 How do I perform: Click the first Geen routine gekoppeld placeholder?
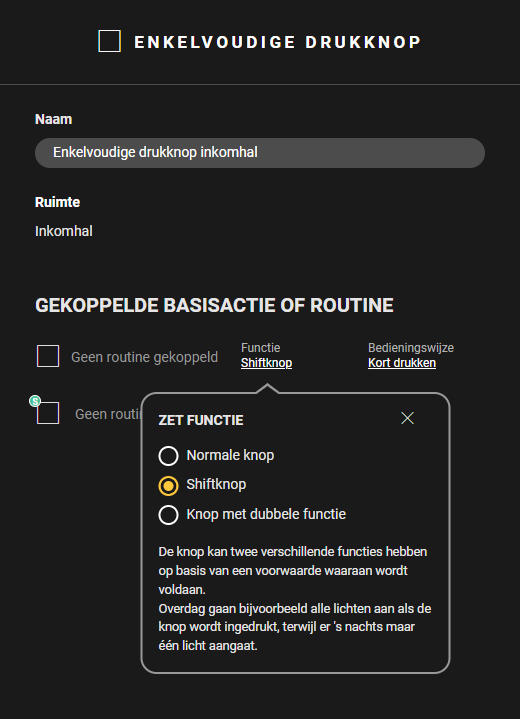[144, 357]
